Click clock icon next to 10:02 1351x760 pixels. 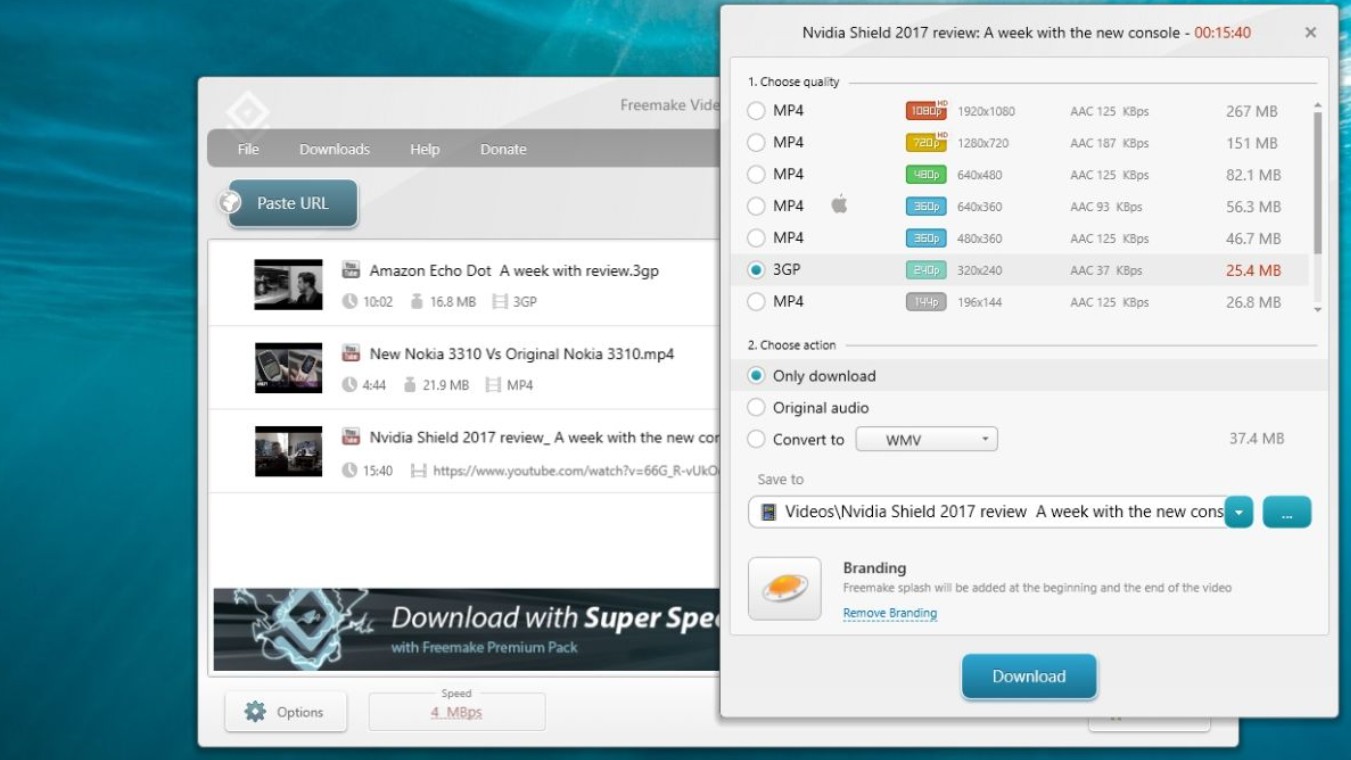click(349, 301)
